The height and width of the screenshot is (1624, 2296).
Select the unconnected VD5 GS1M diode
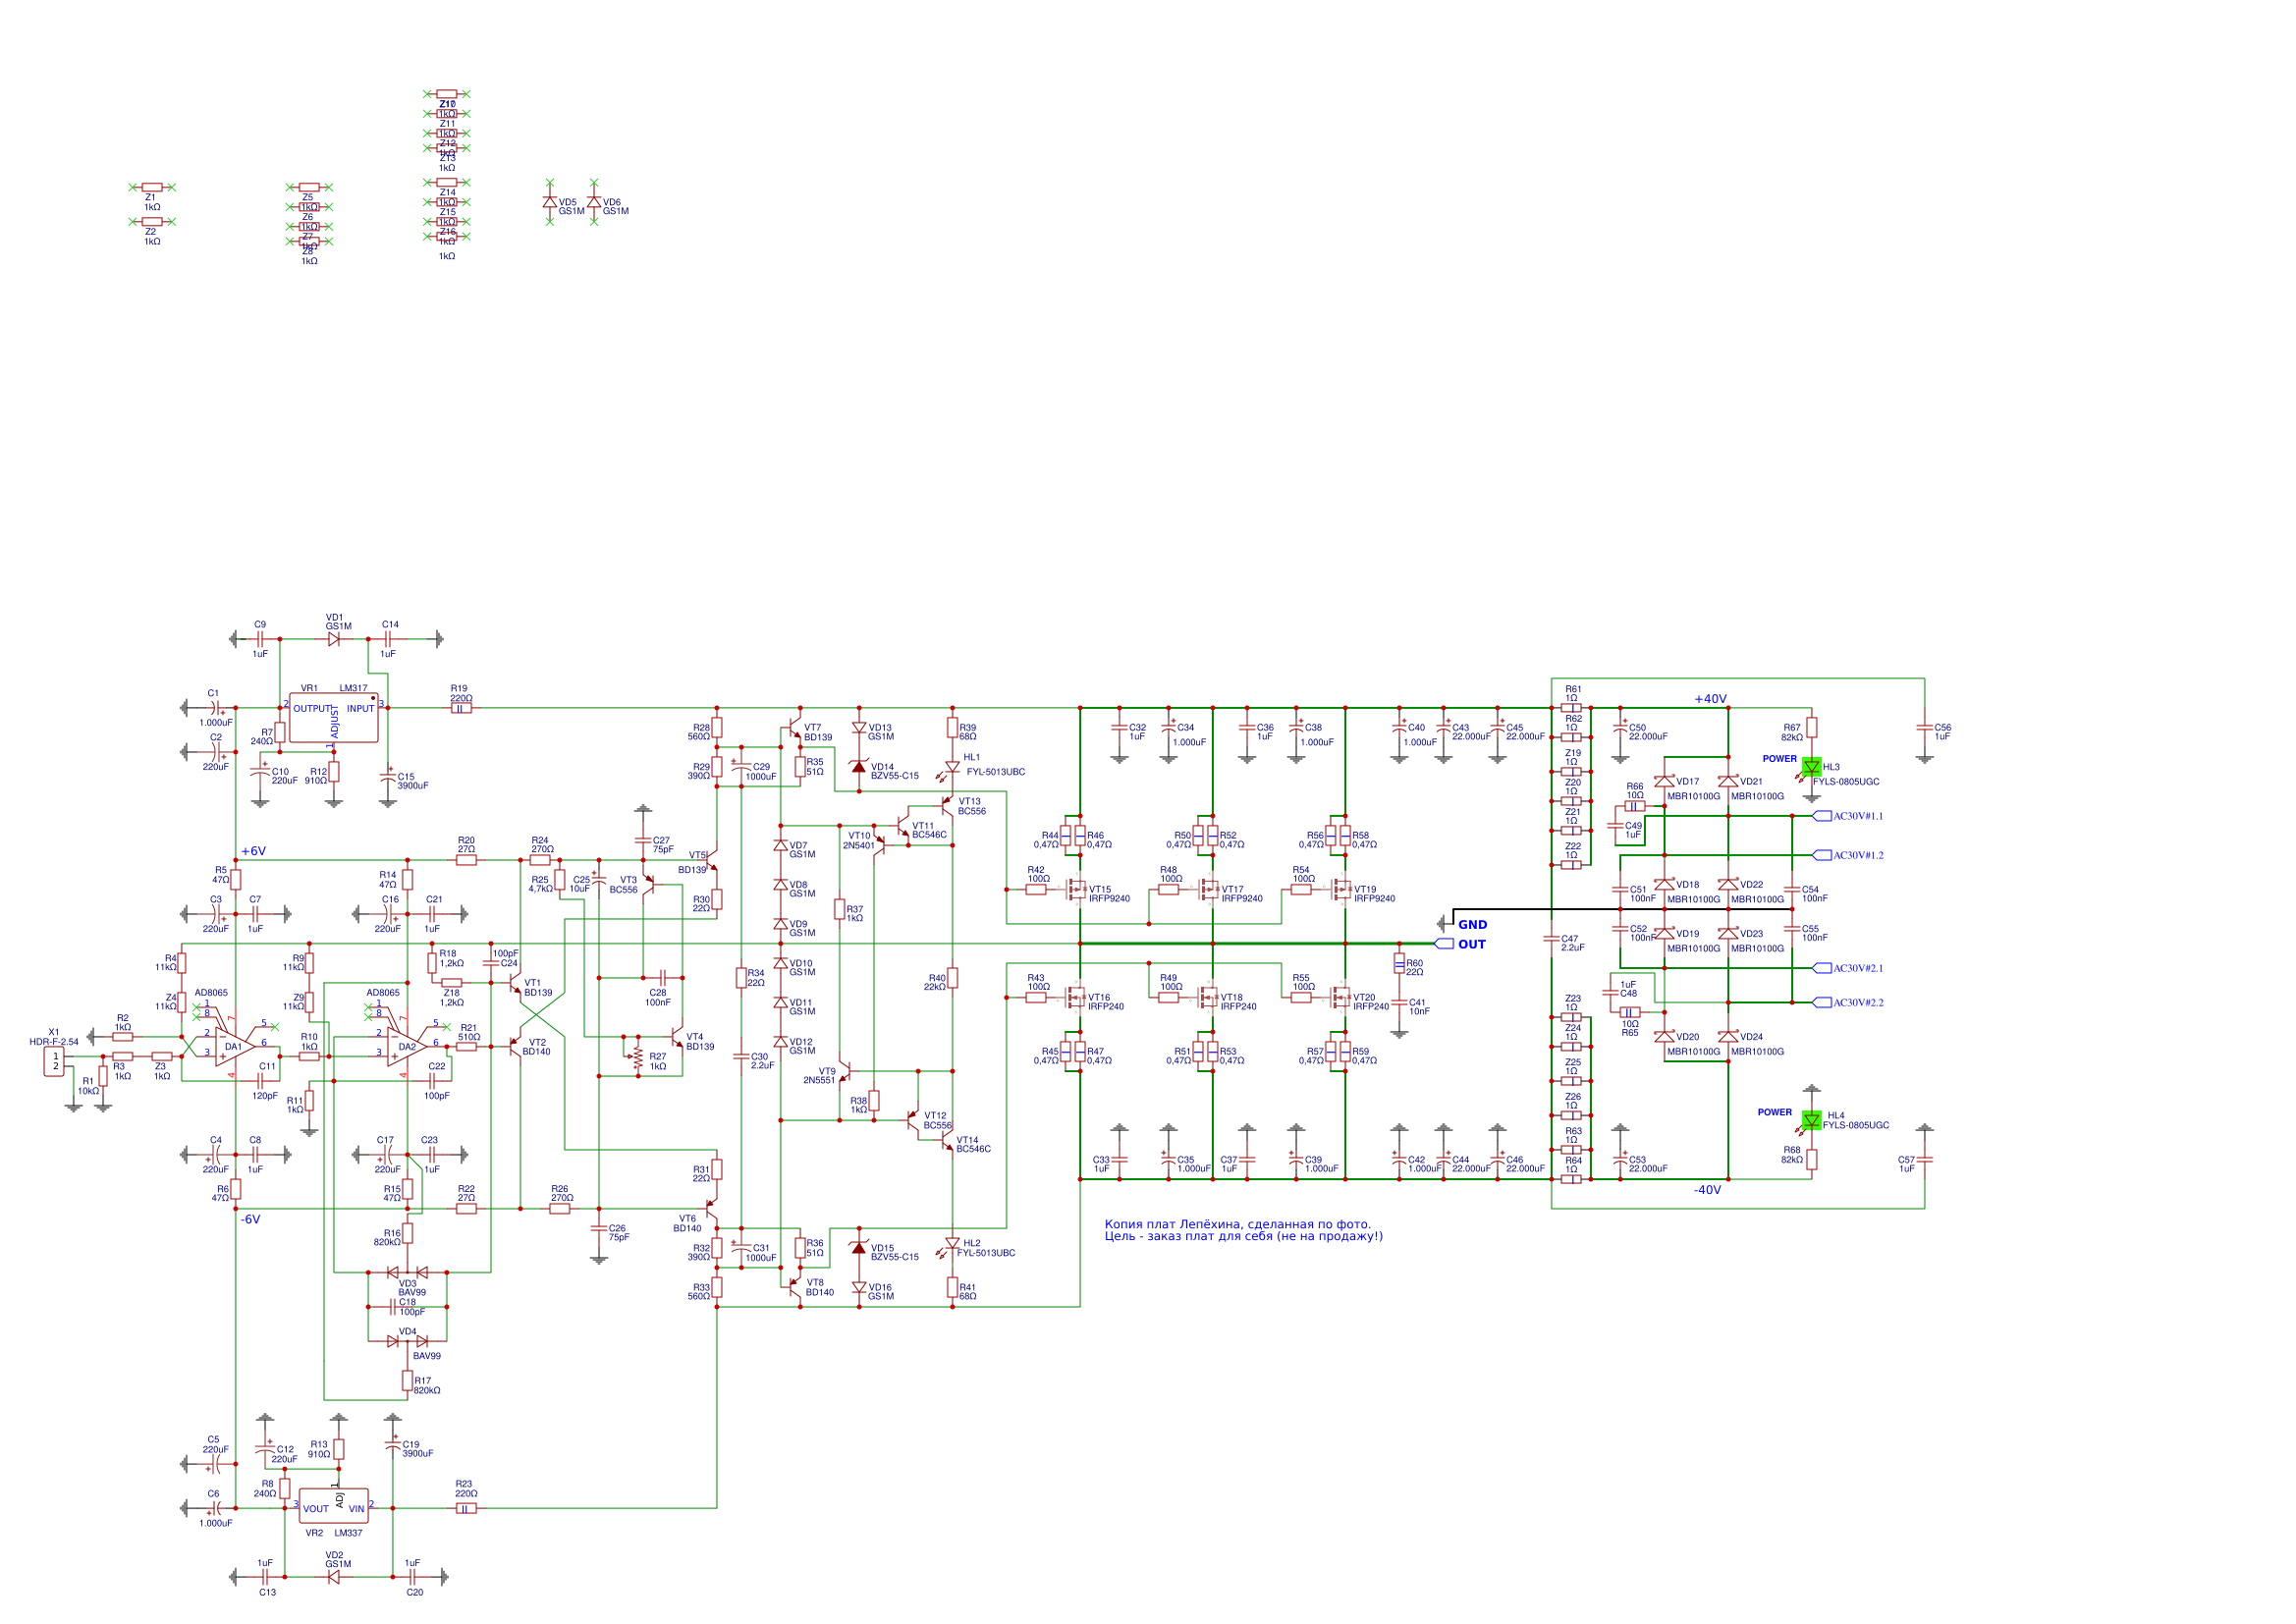(549, 202)
